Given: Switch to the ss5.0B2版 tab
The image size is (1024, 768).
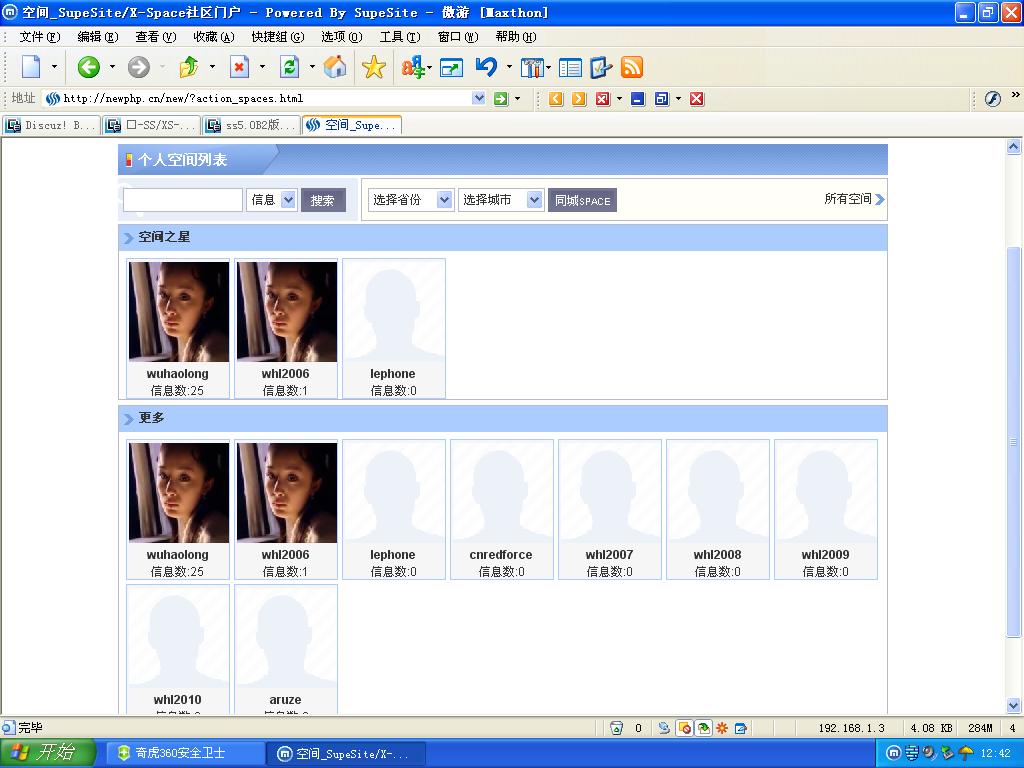Looking at the screenshot, I should [x=252, y=125].
